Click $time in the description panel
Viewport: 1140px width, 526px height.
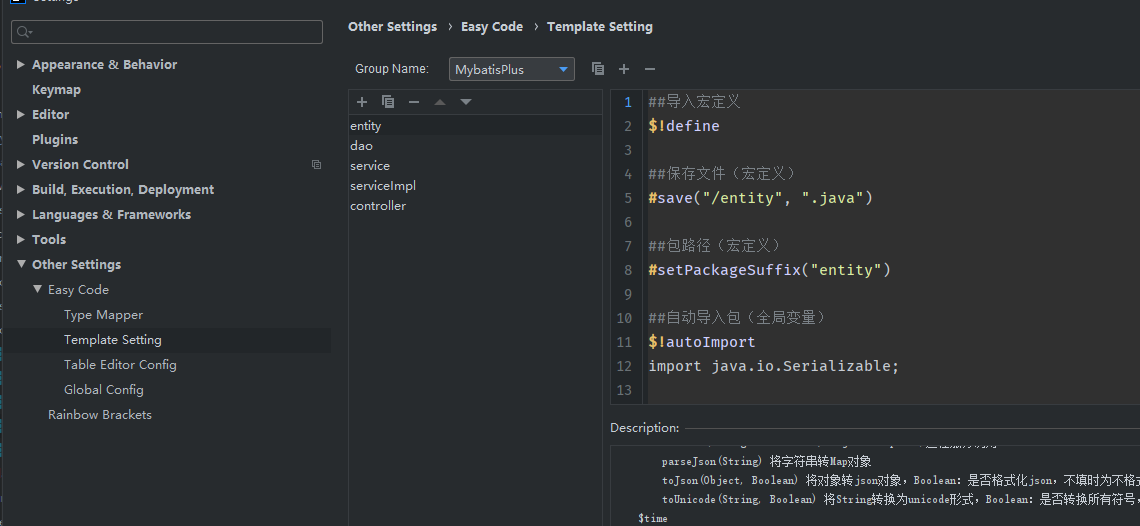(652, 518)
